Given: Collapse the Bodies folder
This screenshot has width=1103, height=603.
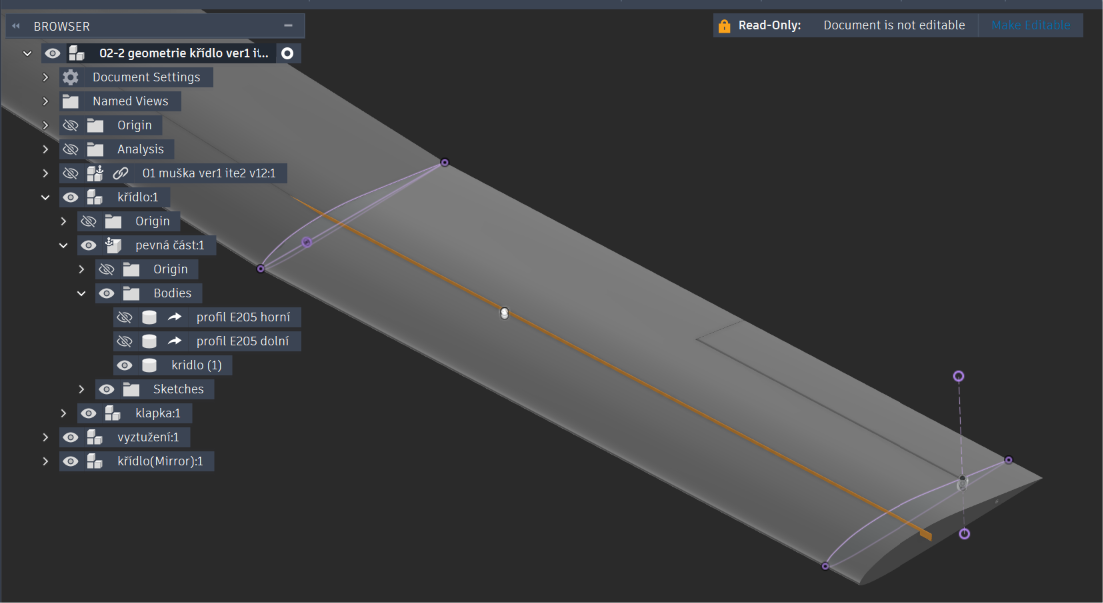Looking at the screenshot, I should click(82, 293).
